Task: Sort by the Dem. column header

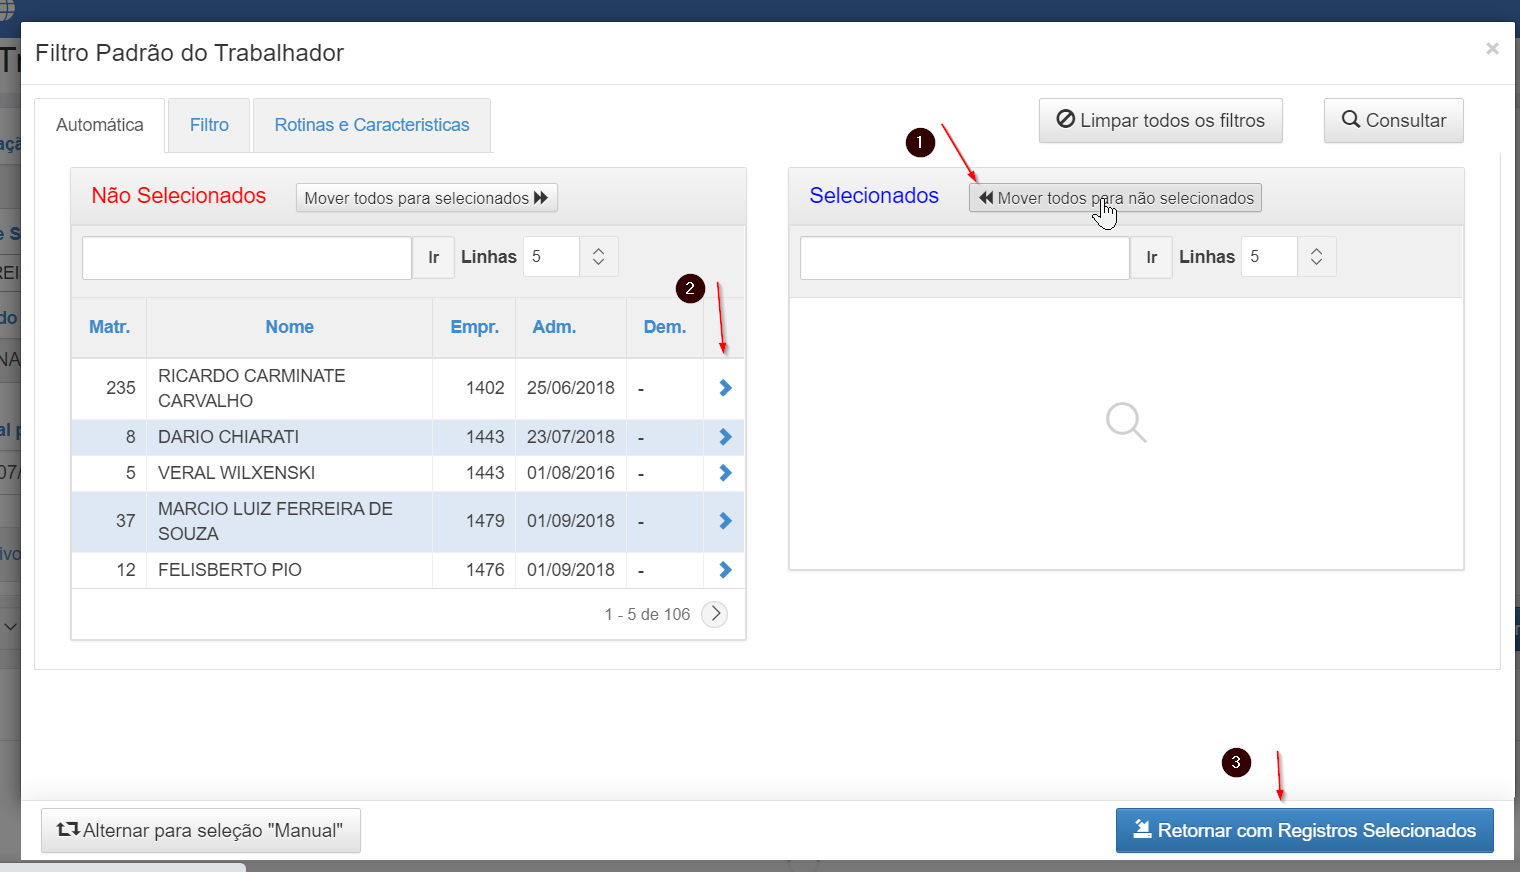Action: tap(665, 327)
